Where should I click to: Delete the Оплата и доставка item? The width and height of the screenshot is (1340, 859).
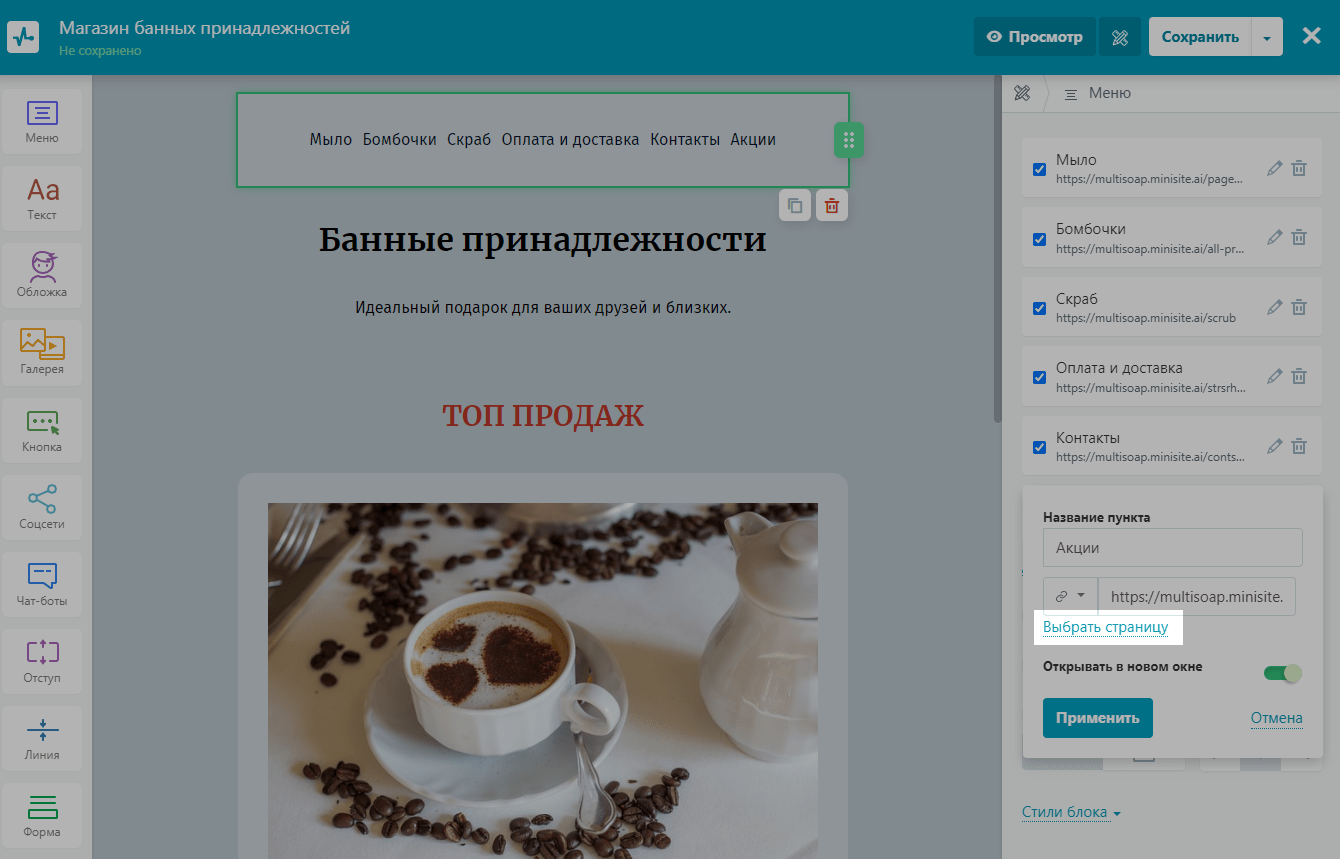(x=1298, y=376)
